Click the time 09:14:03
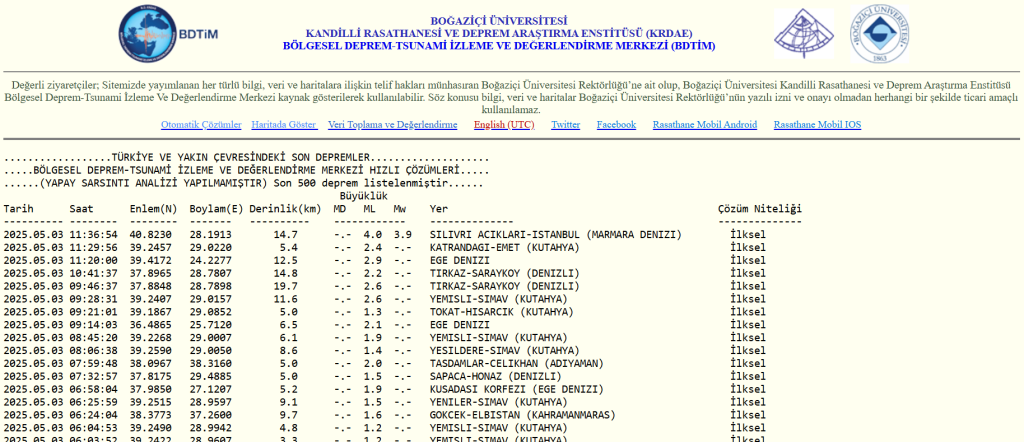Screen dimensions: 1024x442 [x=93, y=324]
